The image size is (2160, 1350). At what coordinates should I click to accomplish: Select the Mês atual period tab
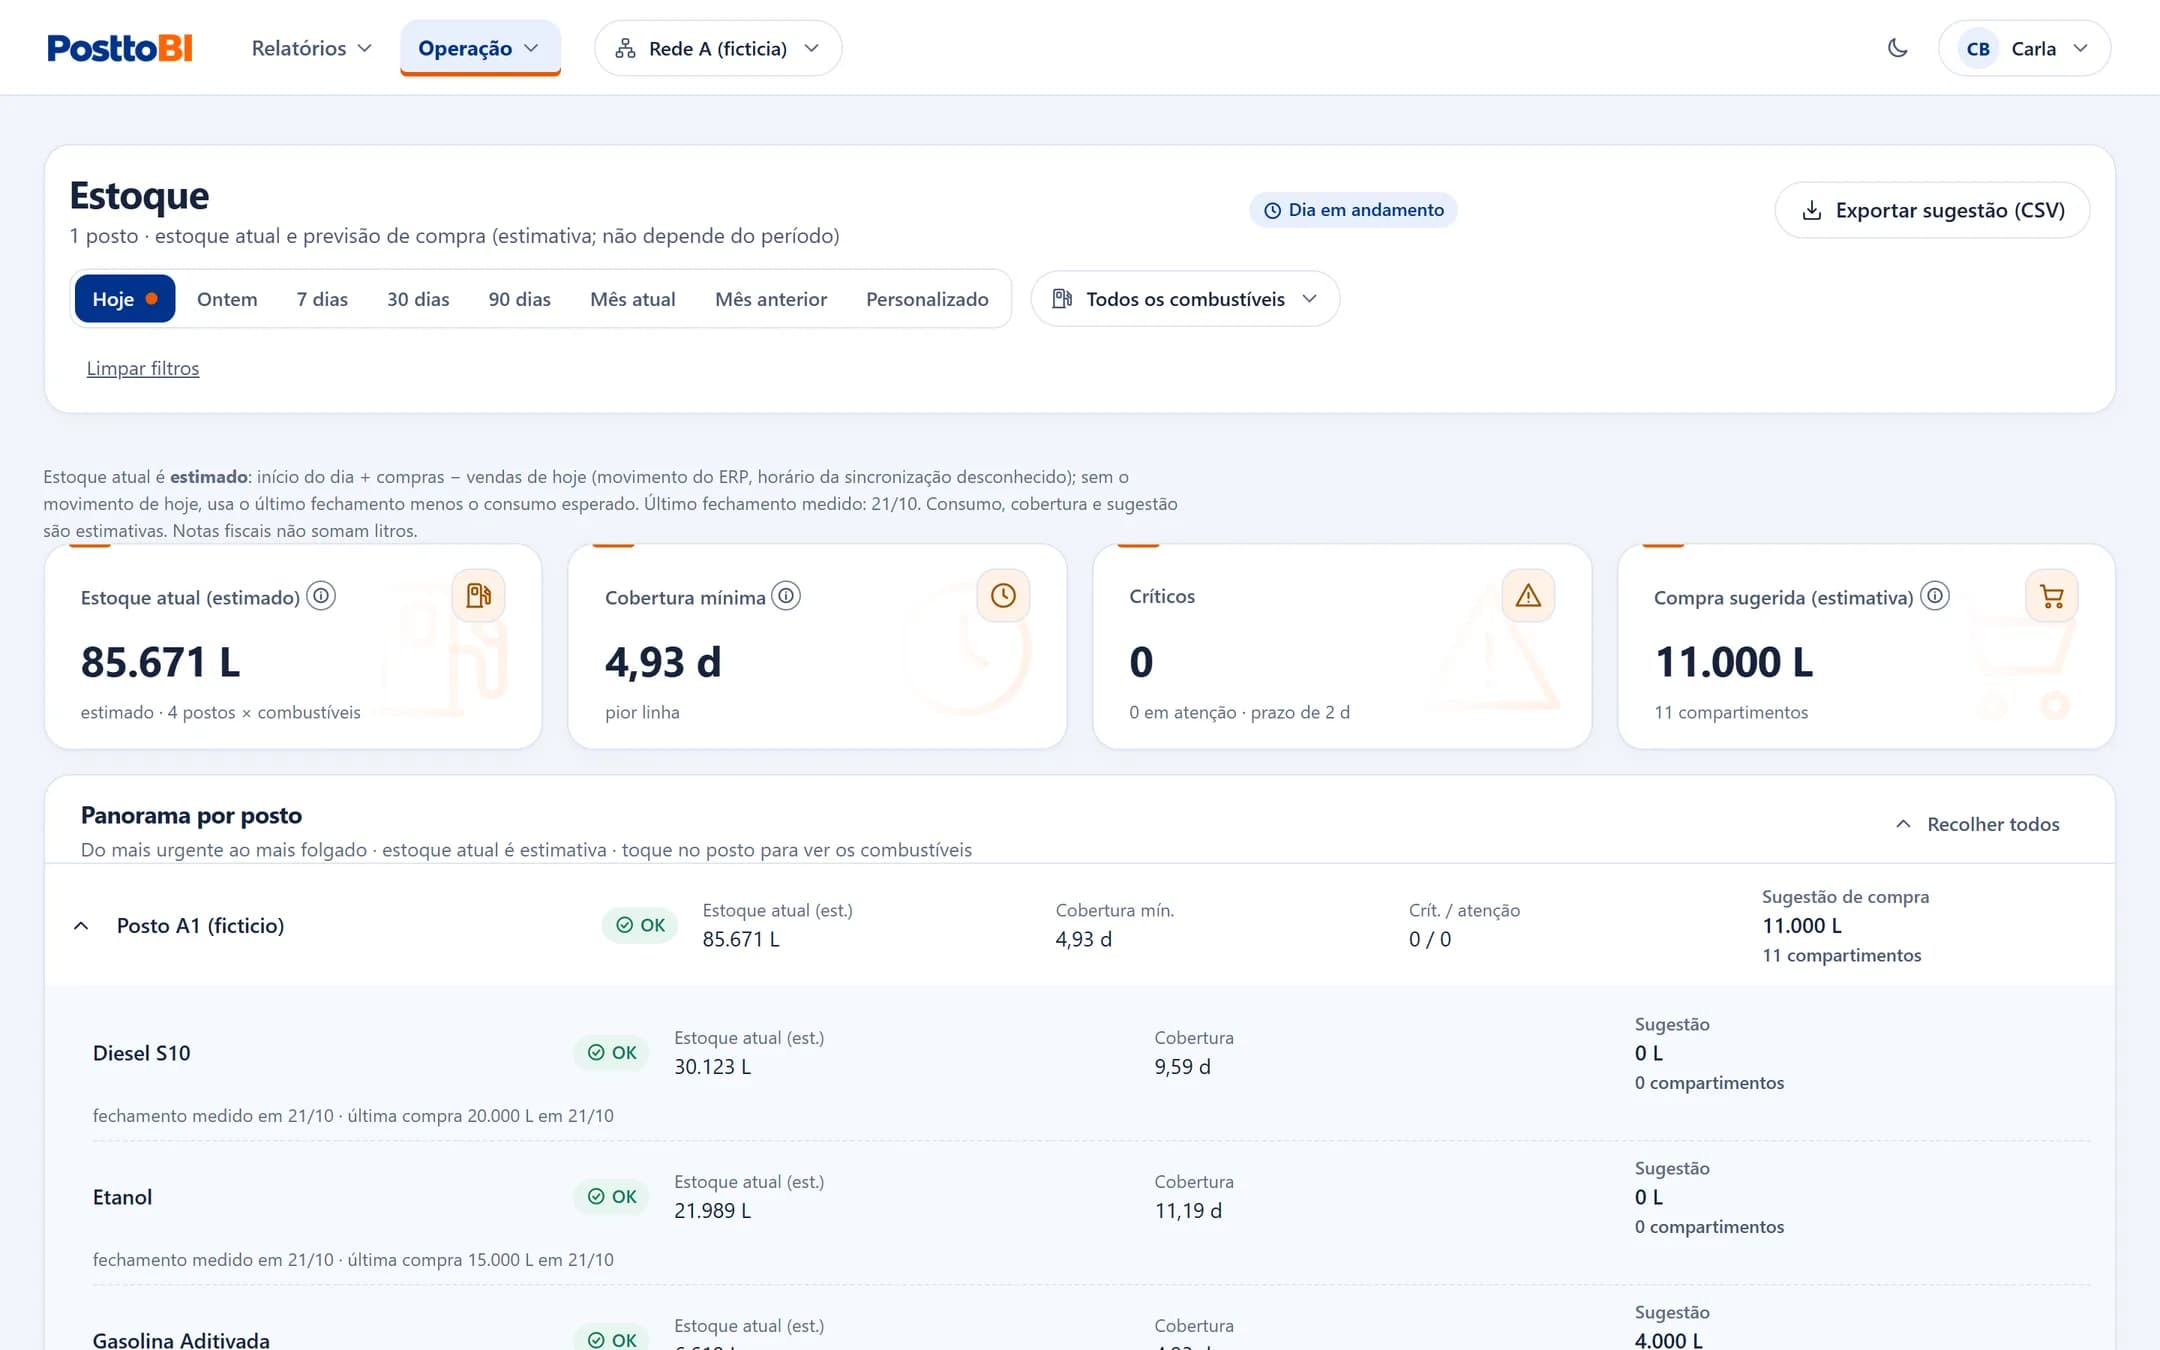(x=633, y=299)
